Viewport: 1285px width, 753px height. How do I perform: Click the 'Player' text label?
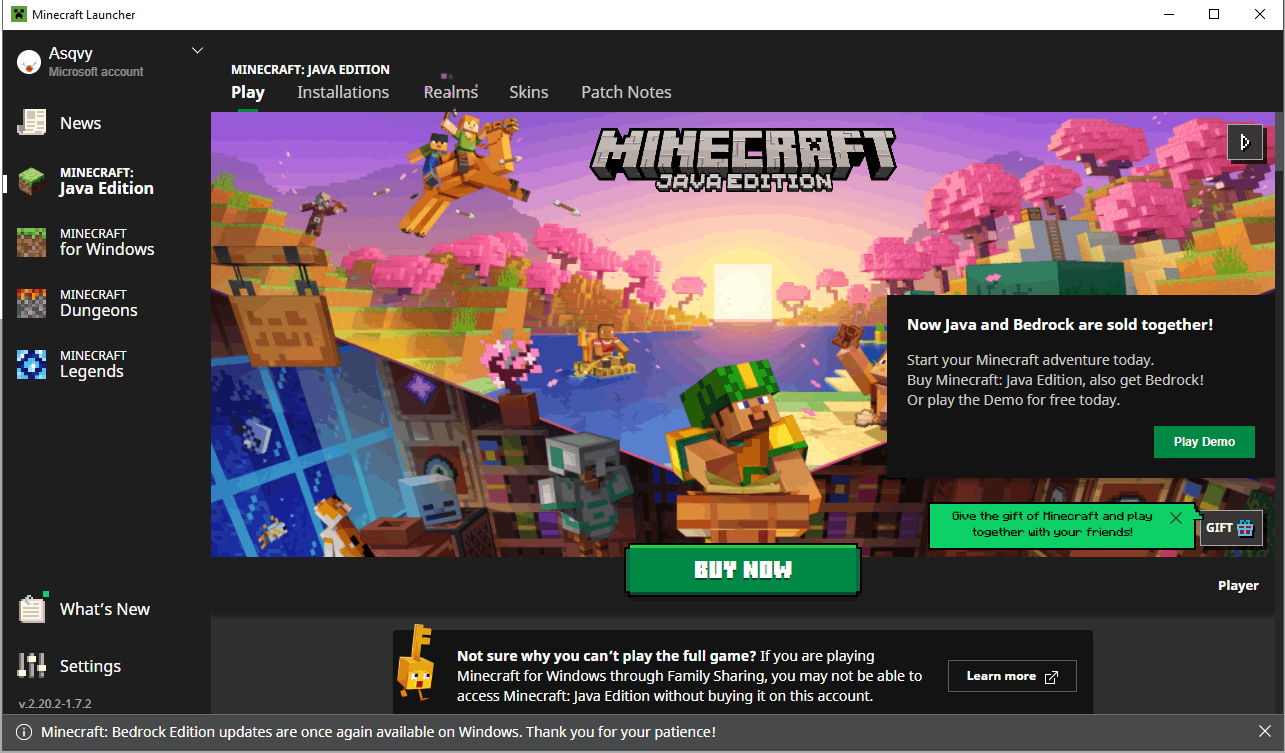(1238, 586)
